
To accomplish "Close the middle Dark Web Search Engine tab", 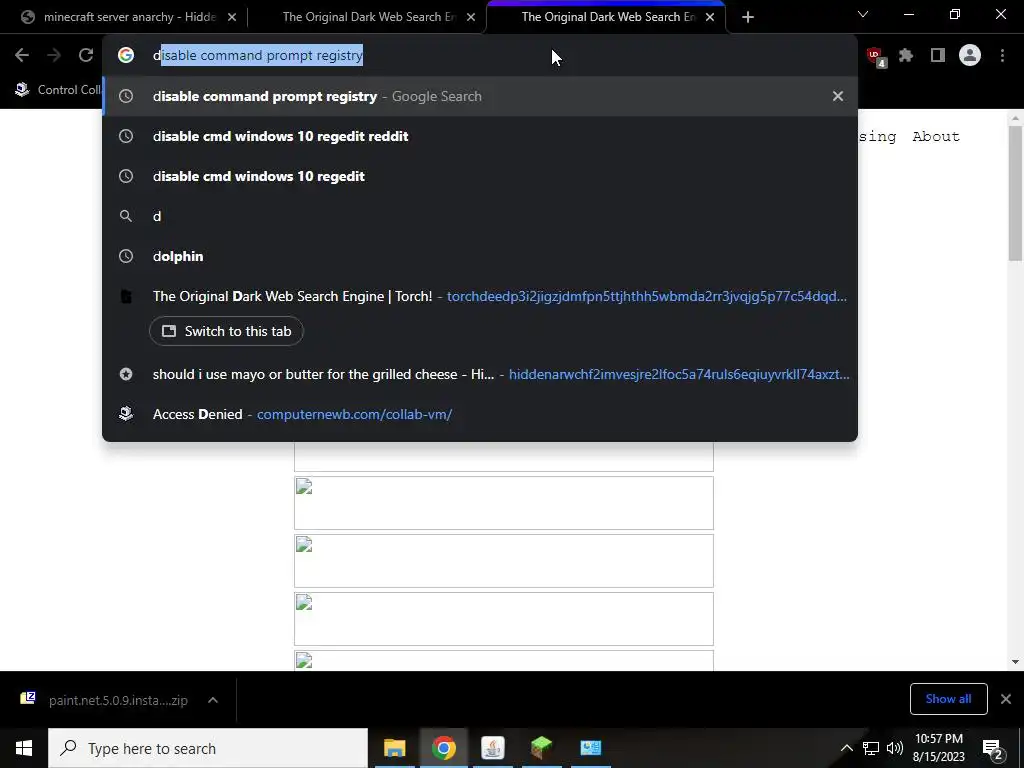I will point(471,17).
